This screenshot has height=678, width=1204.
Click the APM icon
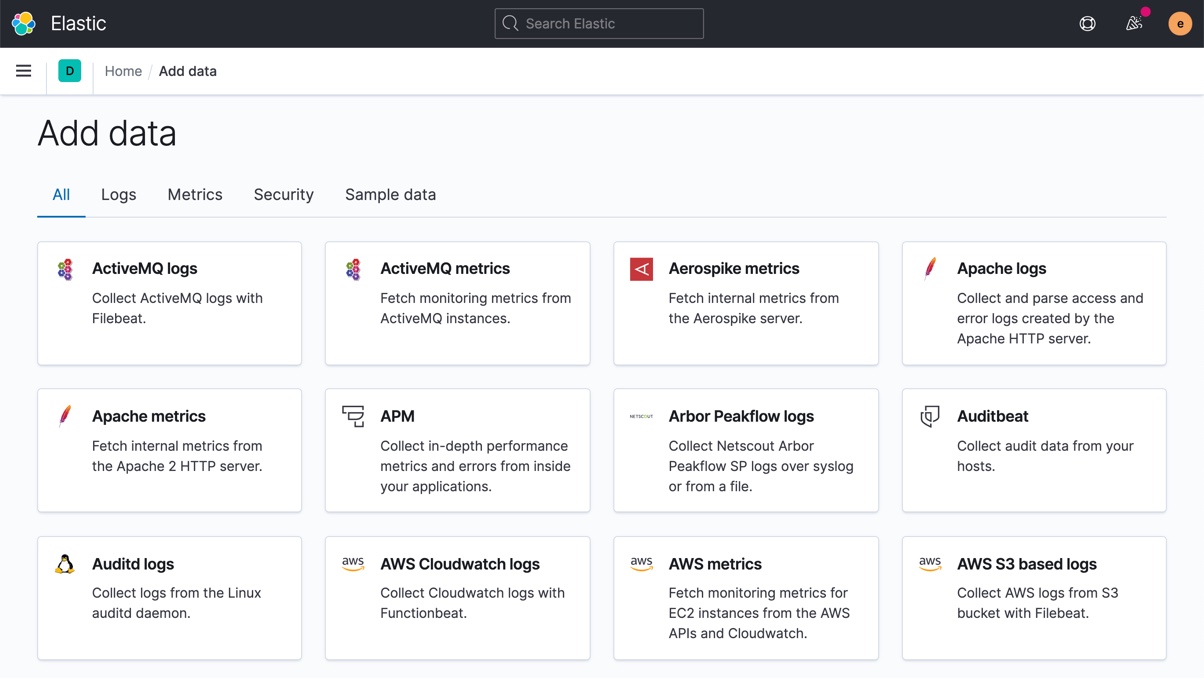tap(353, 416)
